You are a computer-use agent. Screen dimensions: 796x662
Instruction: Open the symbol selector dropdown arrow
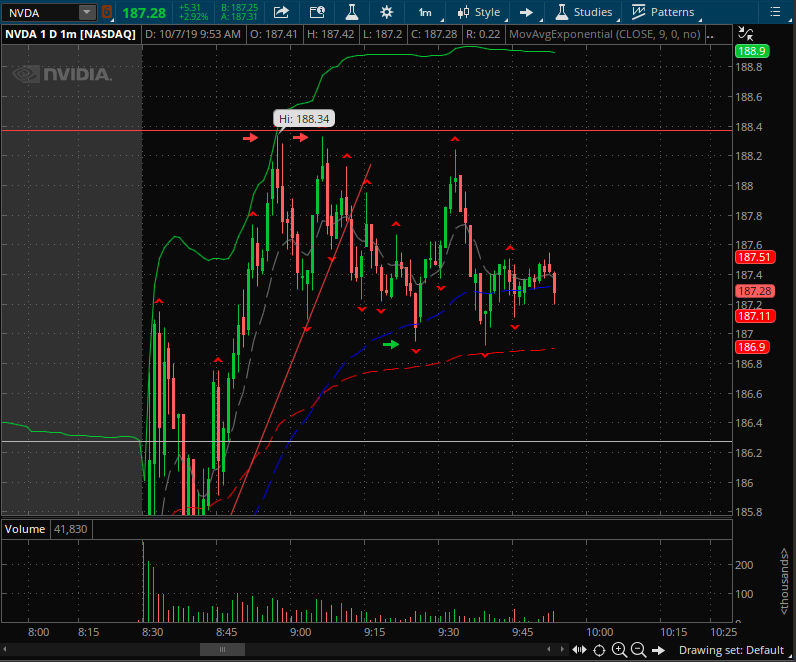(87, 13)
